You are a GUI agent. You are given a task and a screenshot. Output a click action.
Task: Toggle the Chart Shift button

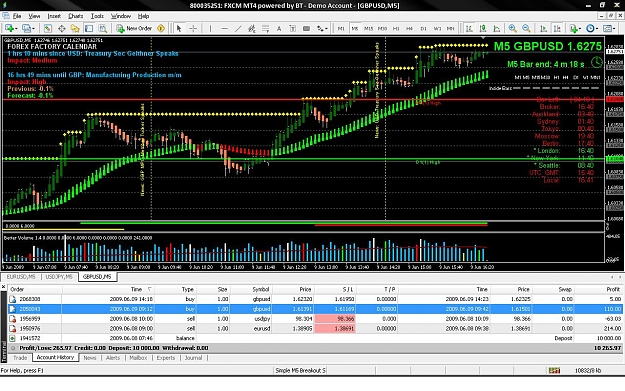pyautogui.click(x=557, y=28)
